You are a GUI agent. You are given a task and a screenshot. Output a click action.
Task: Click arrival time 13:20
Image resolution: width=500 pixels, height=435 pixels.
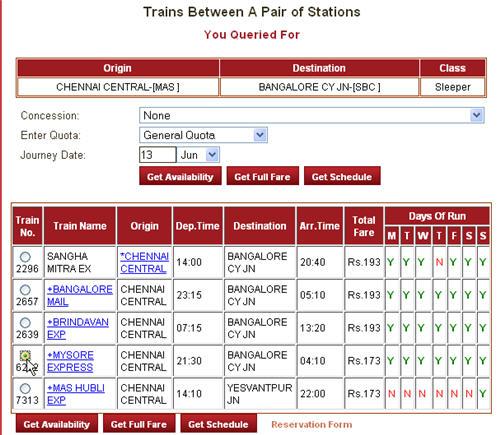313,328
